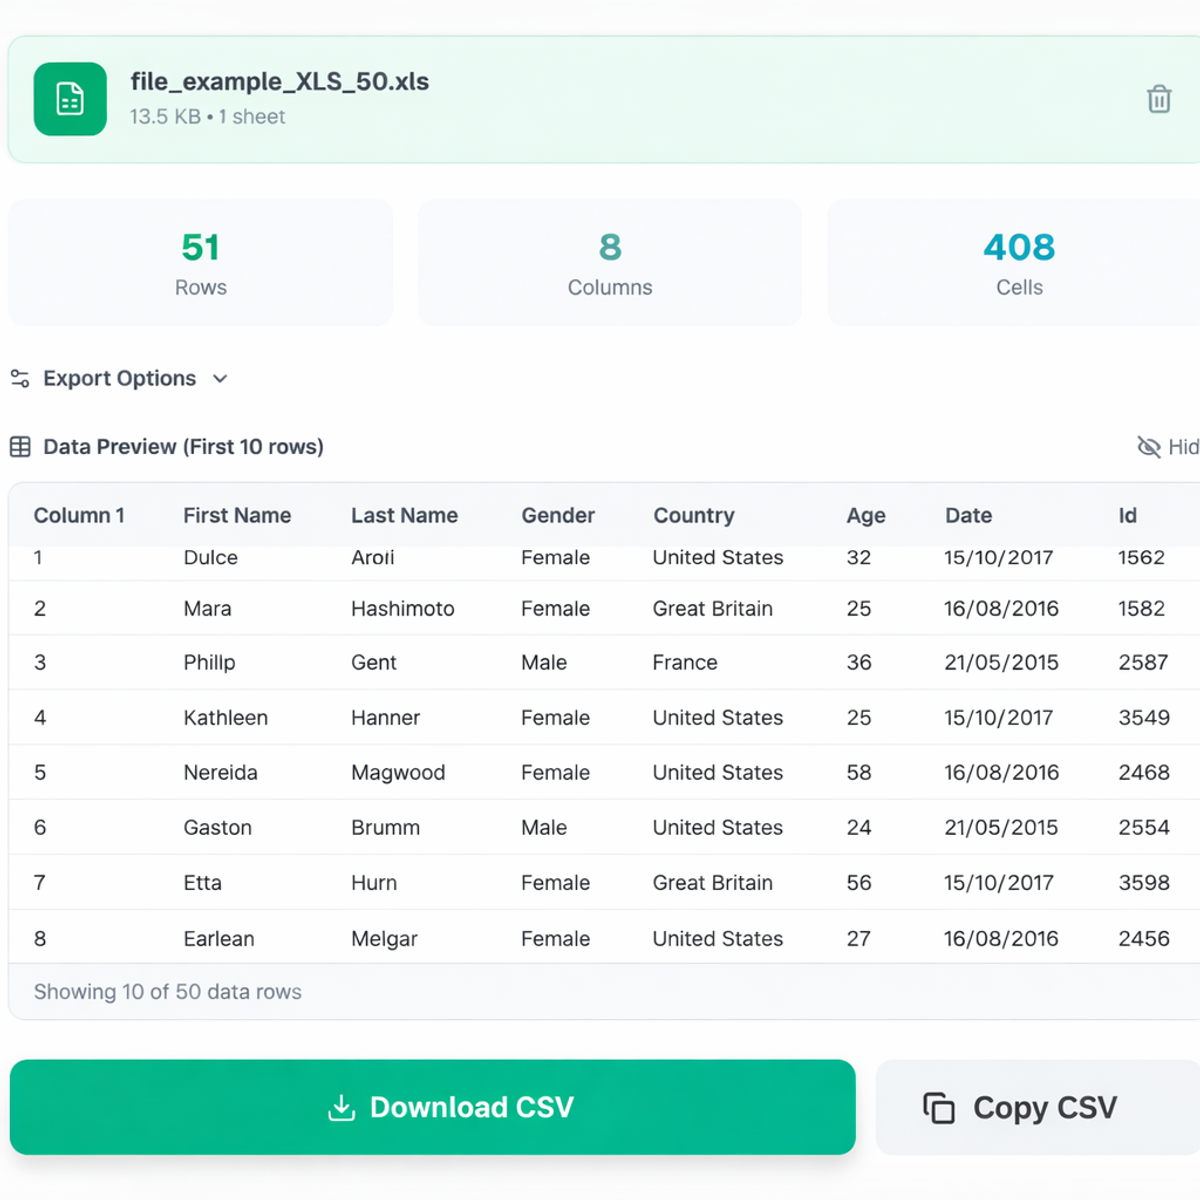Click the Data Preview (First 10 rows) heading

(183, 446)
